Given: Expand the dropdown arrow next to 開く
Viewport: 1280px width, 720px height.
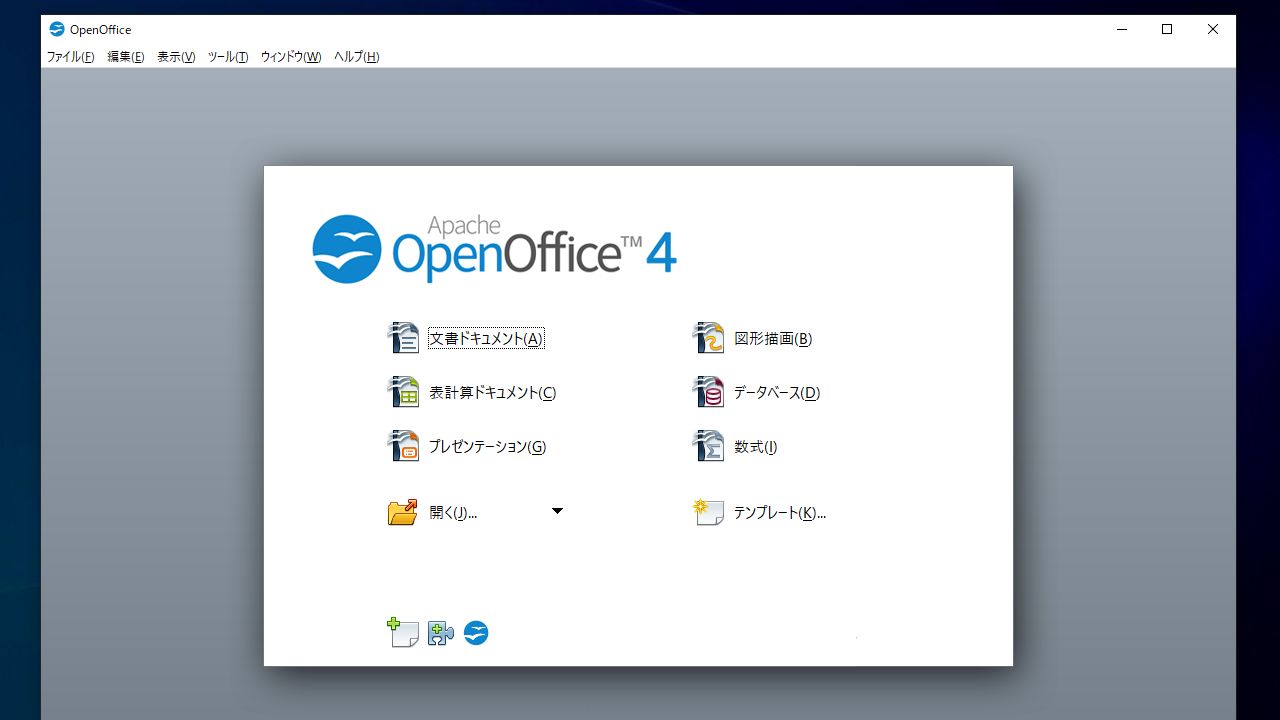Looking at the screenshot, I should point(557,511).
